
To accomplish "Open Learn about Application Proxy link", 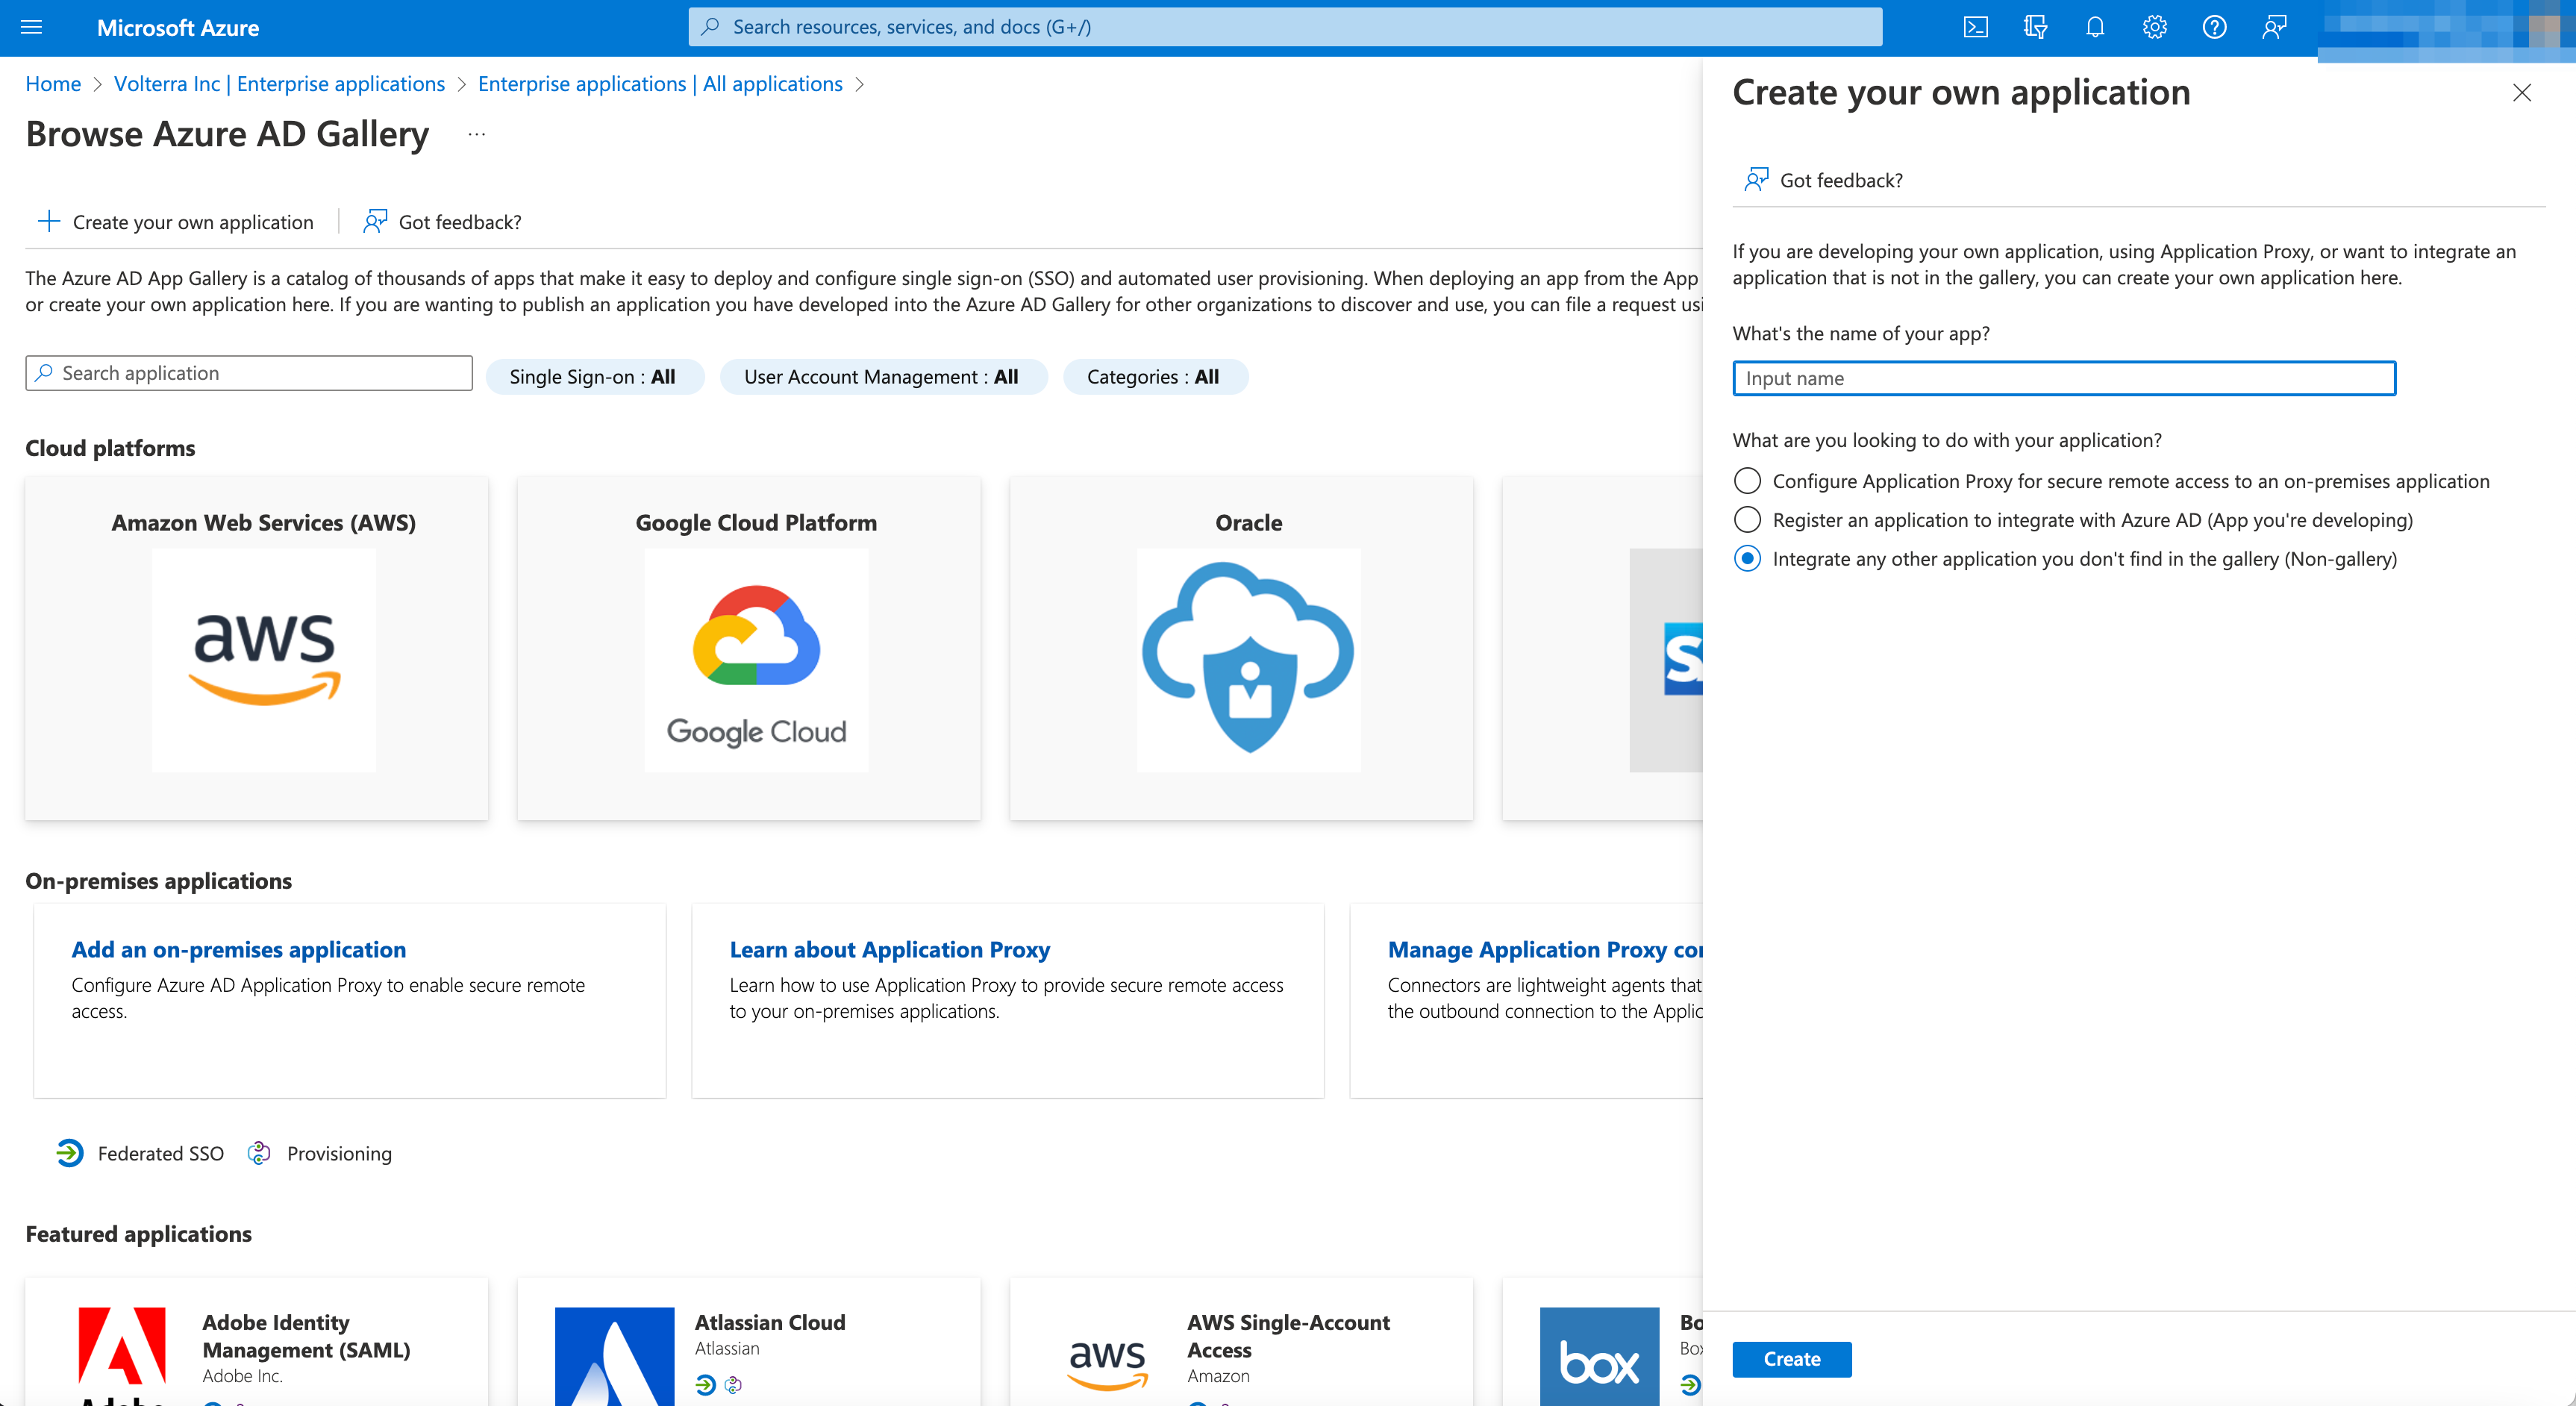I will point(889,949).
